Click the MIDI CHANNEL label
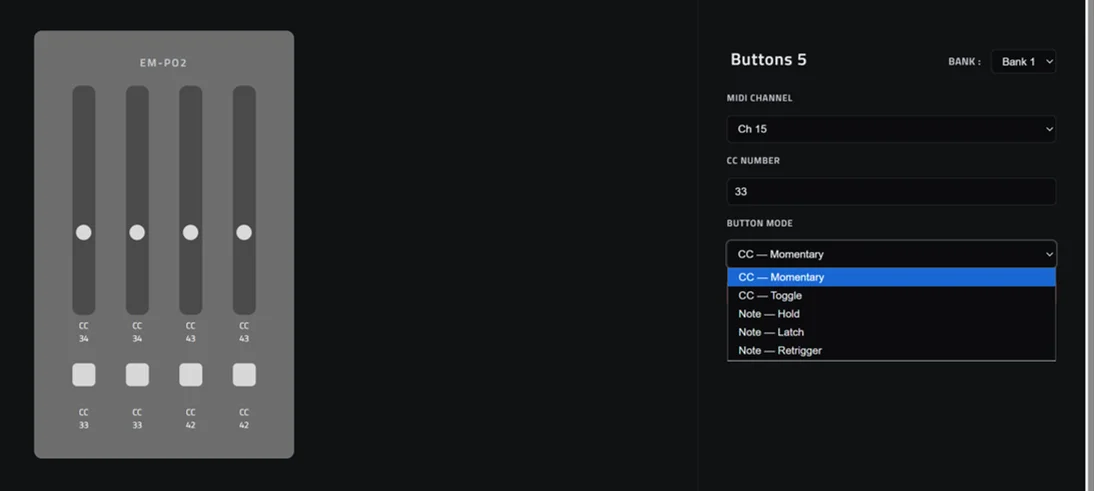 759,98
